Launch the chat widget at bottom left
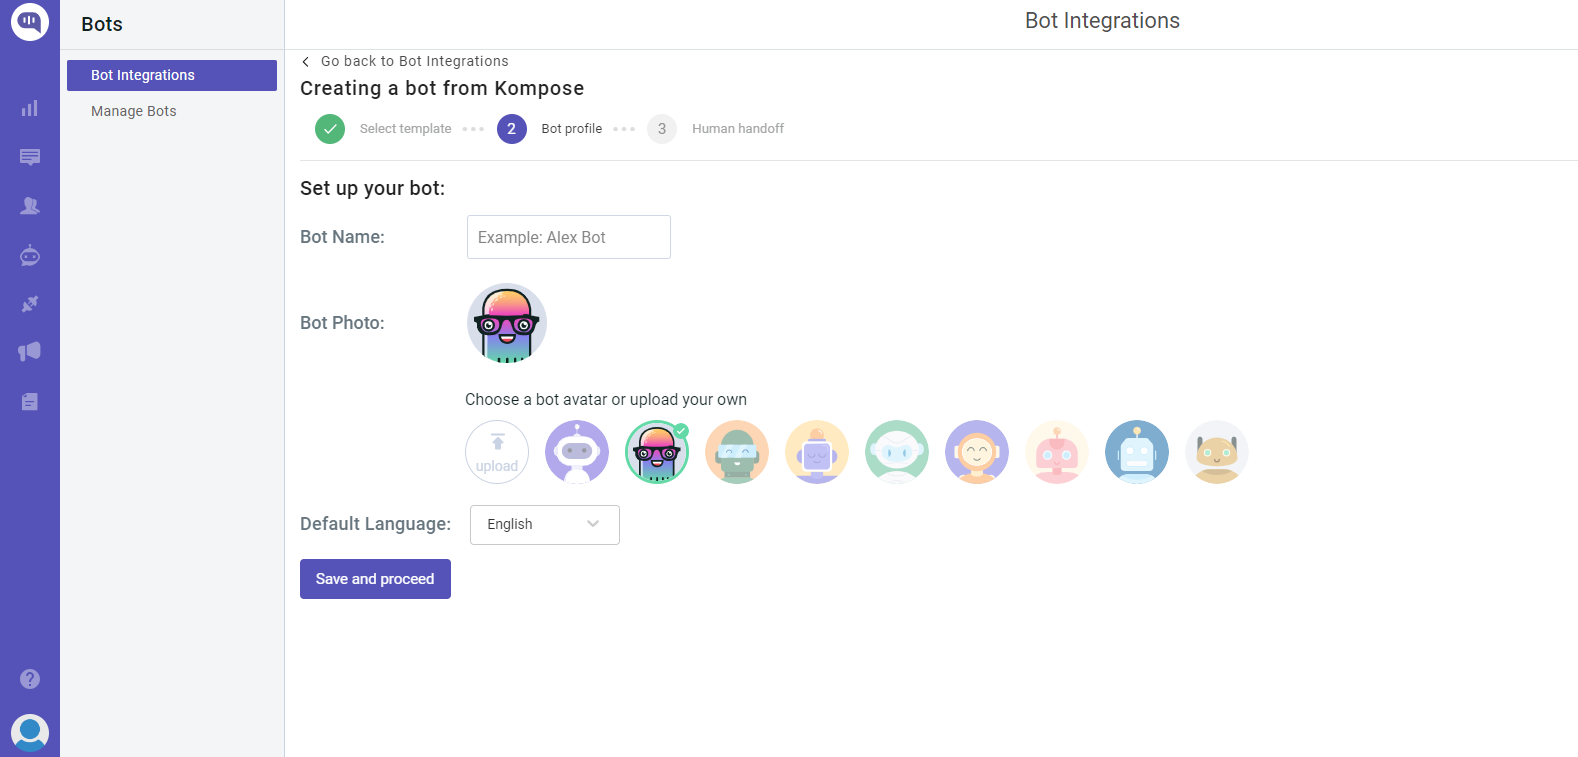 [x=30, y=732]
